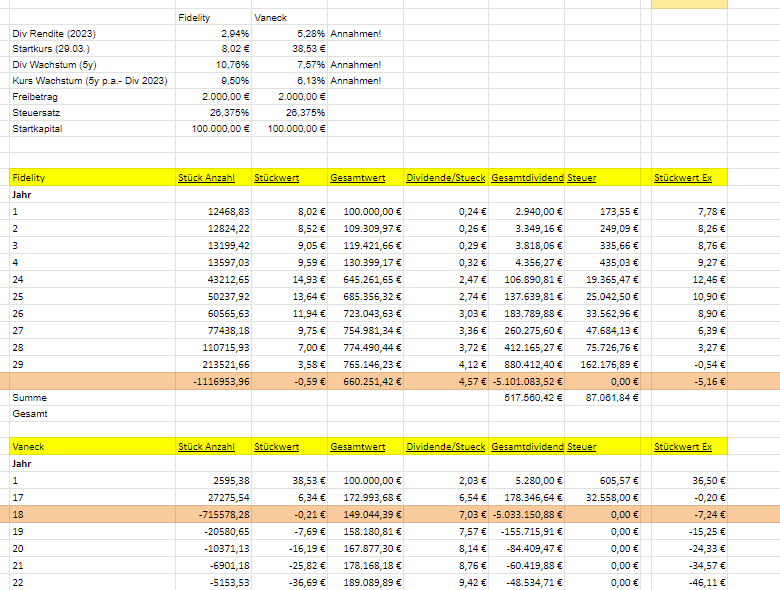Viewport: 780px width, 590px height.
Task: Click the 87.061,84 € tax total cell
Action: [610, 397]
